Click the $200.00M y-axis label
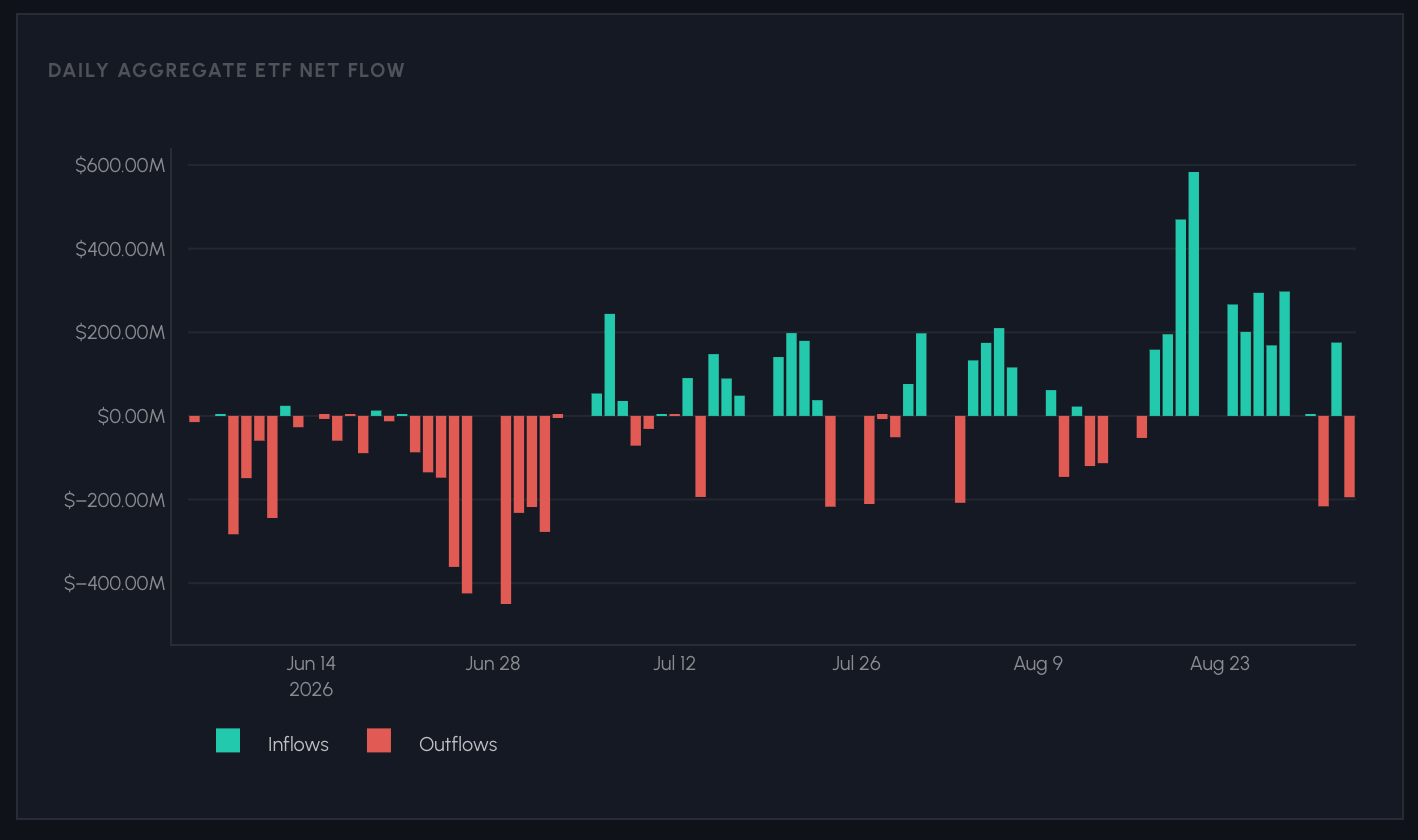The image size is (1418, 840). coord(119,332)
